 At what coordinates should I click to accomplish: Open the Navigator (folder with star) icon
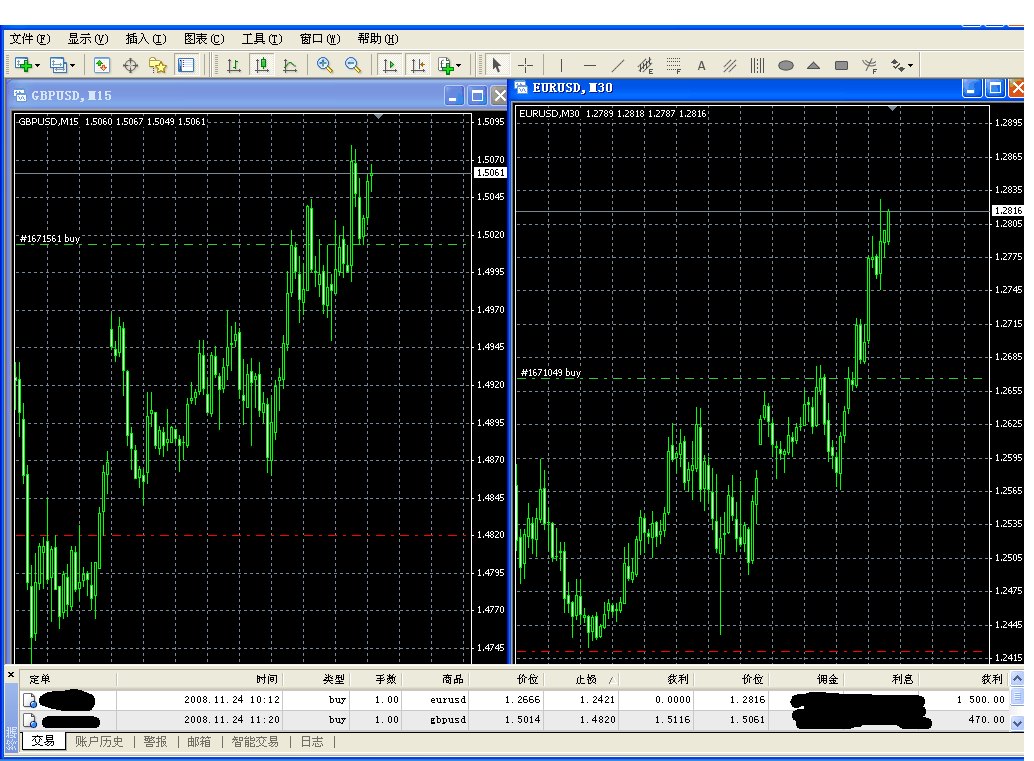pyautogui.click(x=158, y=65)
